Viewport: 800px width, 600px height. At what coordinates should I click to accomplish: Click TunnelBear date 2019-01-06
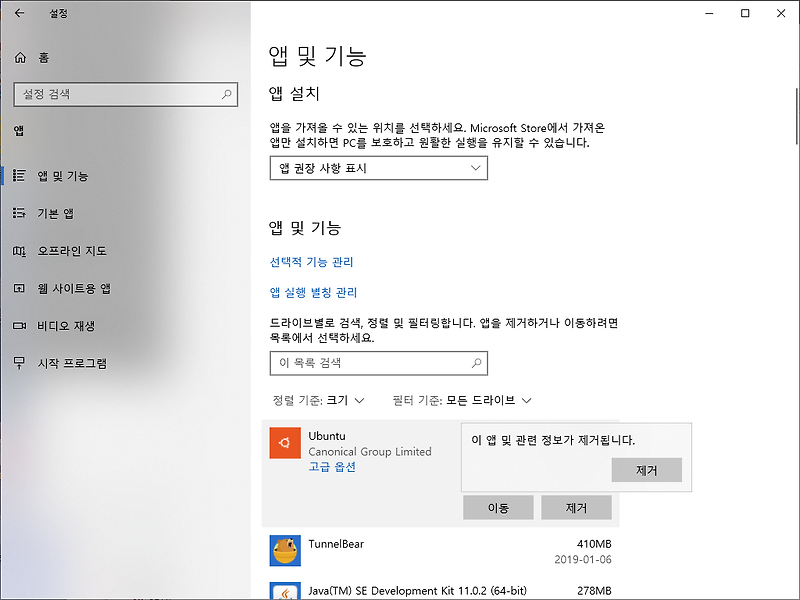[x=583, y=559]
